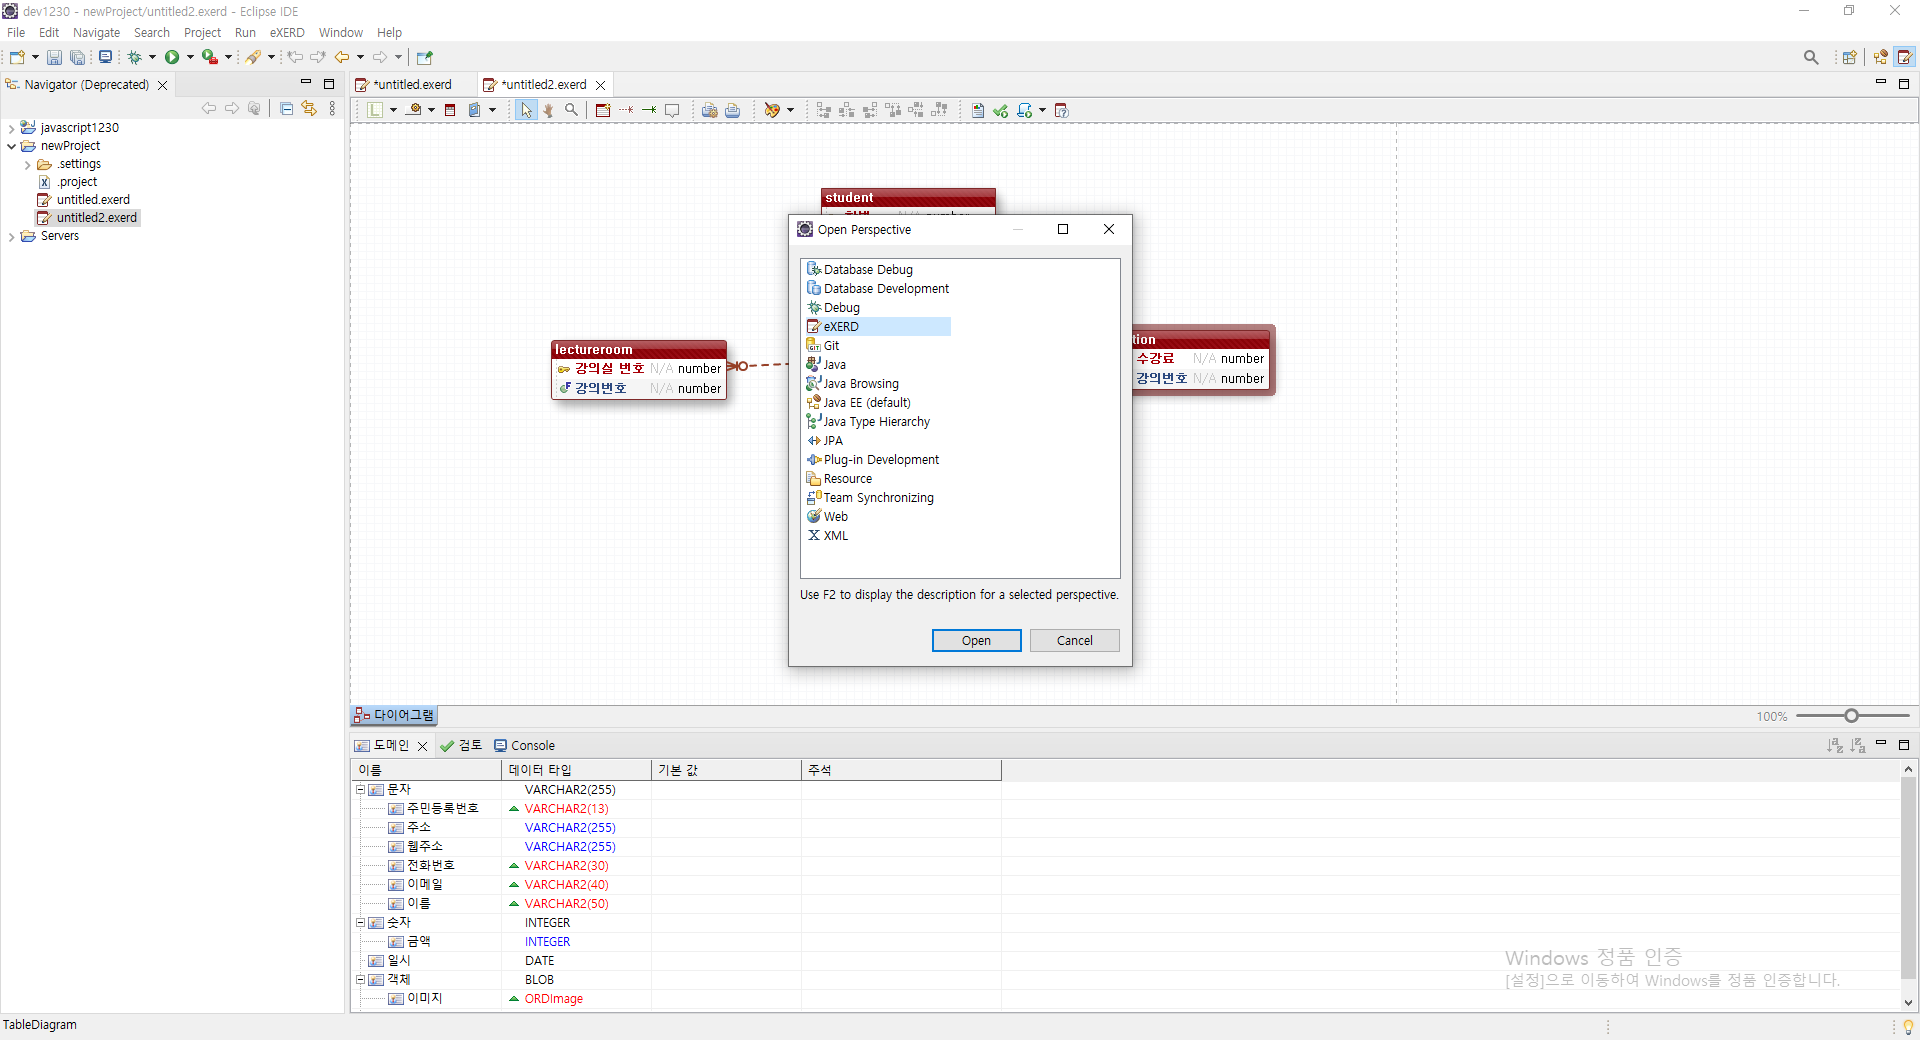
Task: Activate the non-identifying relationship tool
Action: tap(626, 110)
